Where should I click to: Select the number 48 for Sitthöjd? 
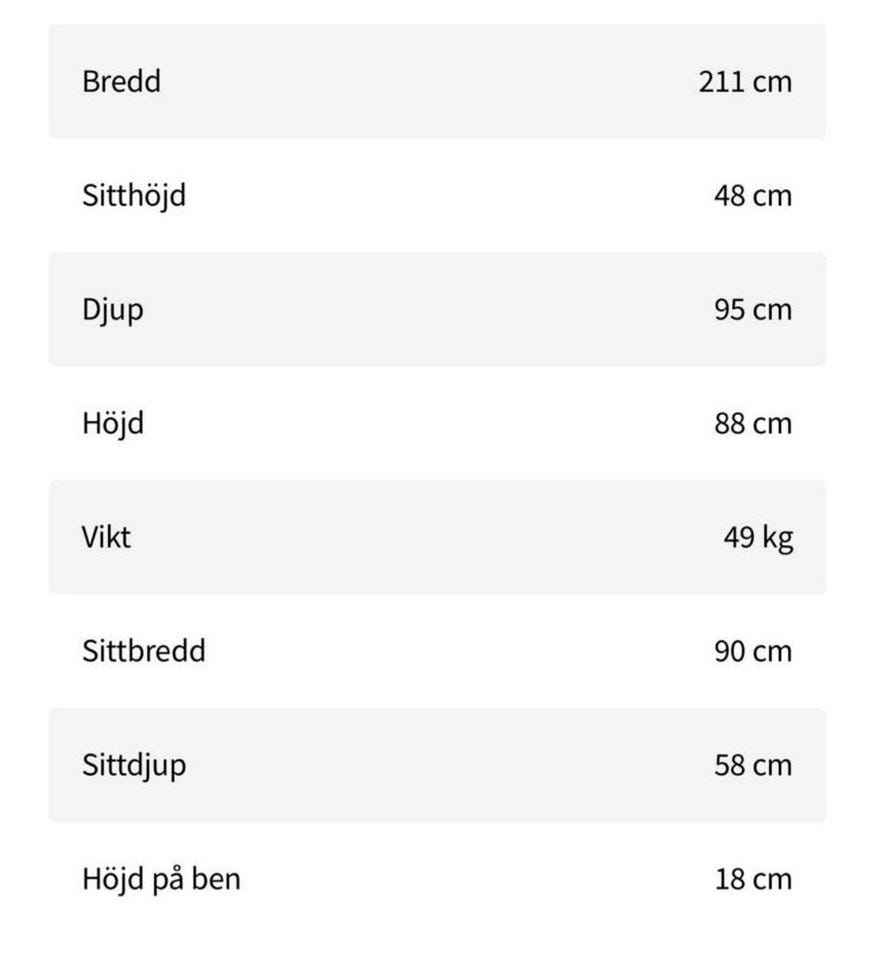[x=730, y=195]
